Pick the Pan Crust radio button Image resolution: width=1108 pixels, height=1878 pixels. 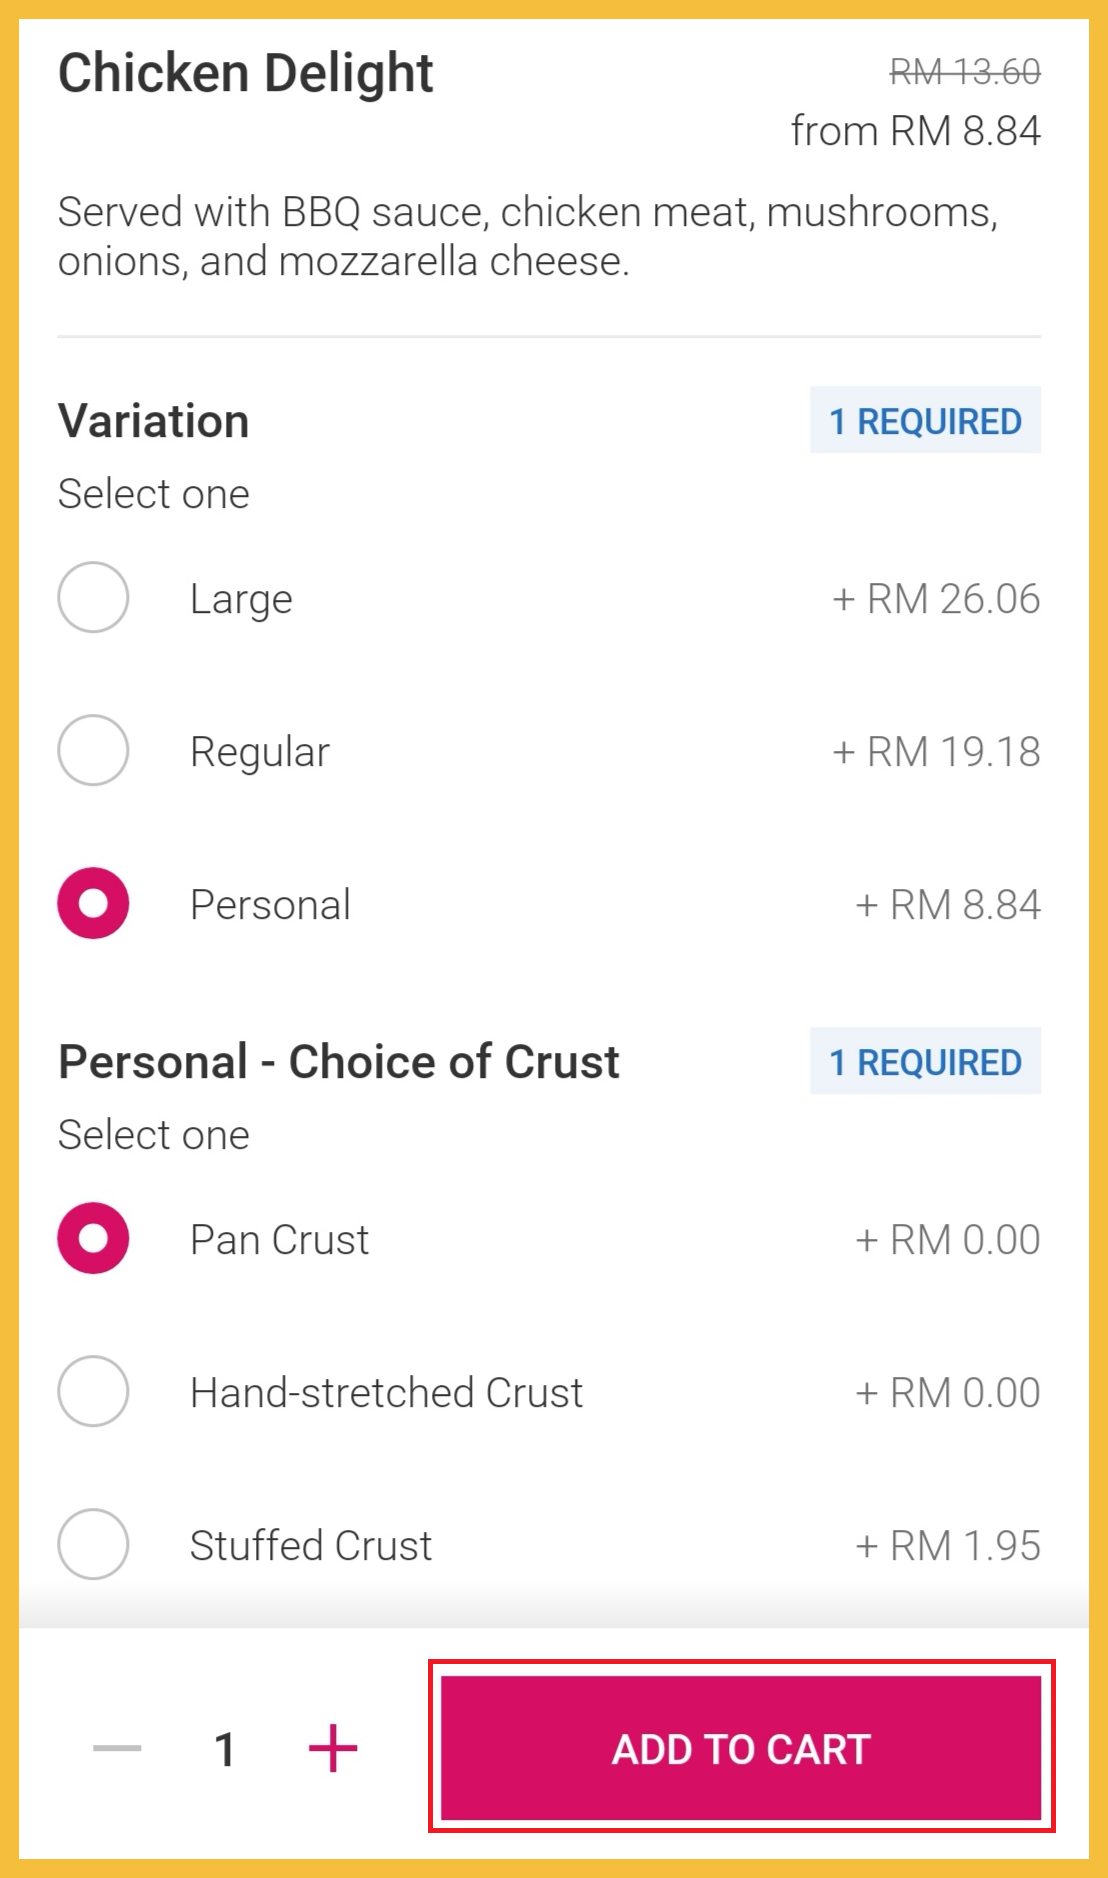pyautogui.click(x=93, y=1238)
